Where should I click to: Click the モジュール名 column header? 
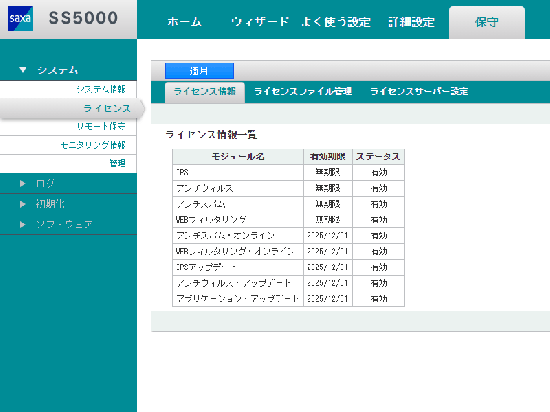[238, 156]
